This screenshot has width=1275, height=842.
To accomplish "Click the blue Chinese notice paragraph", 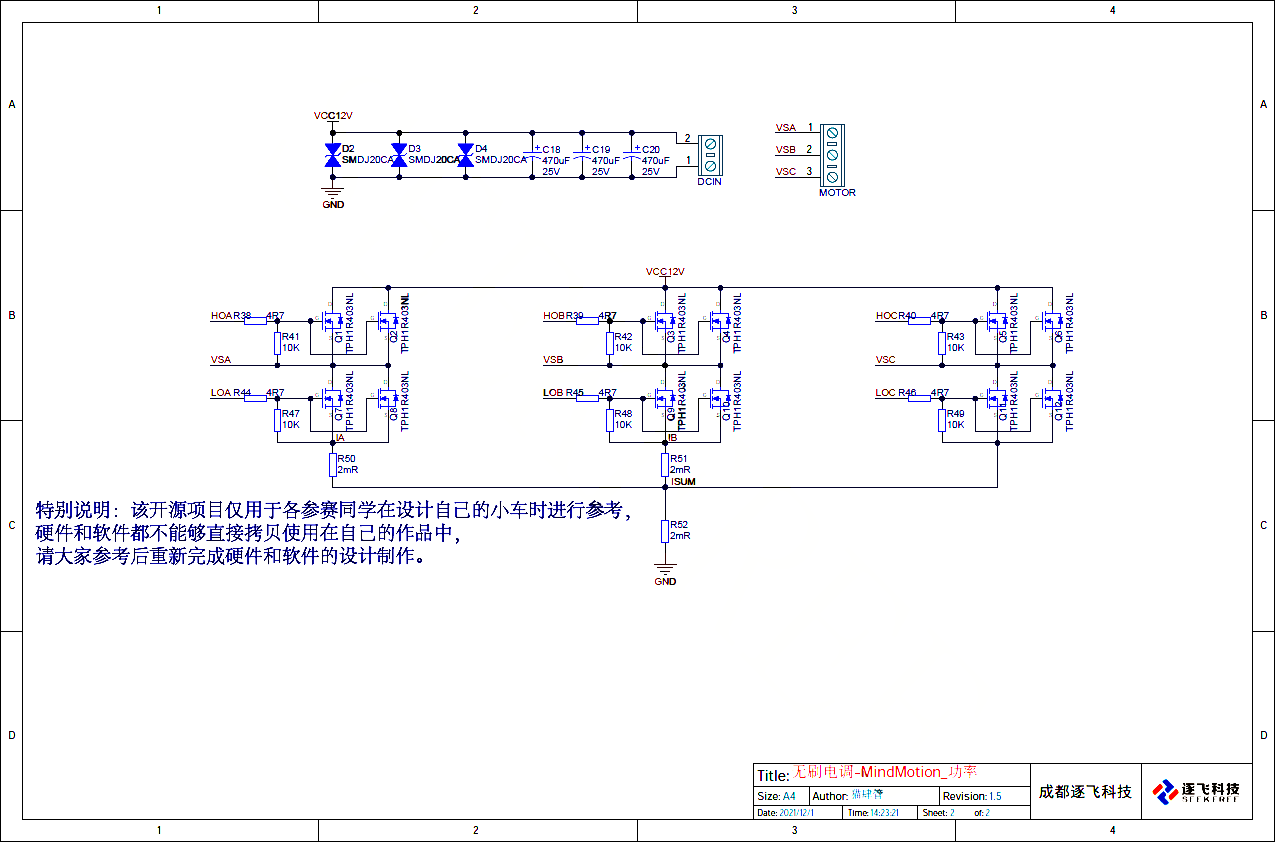I will pyautogui.click(x=334, y=533).
